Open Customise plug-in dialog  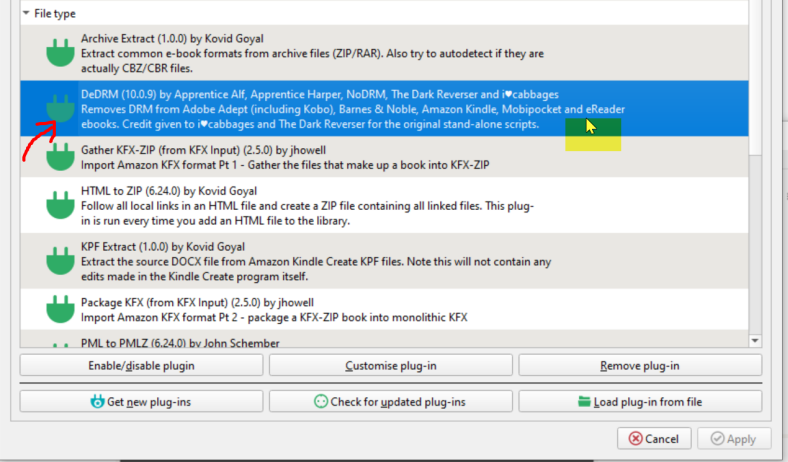pos(390,365)
